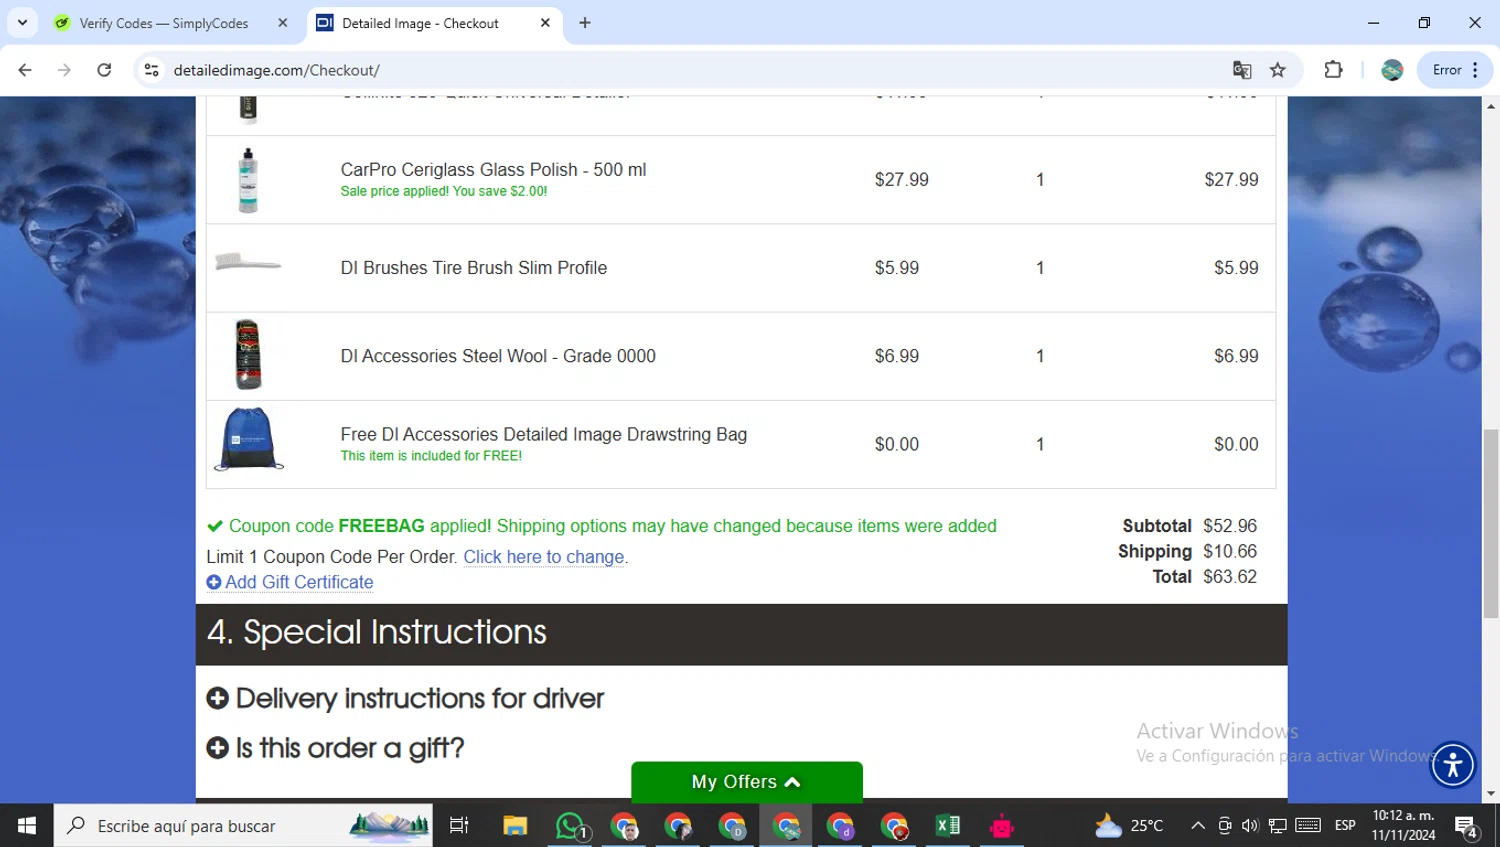The height and width of the screenshot is (847, 1500).
Task: Open WhatsApp from the taskbar
Action: pyautogui.click(x=570, y=826)
